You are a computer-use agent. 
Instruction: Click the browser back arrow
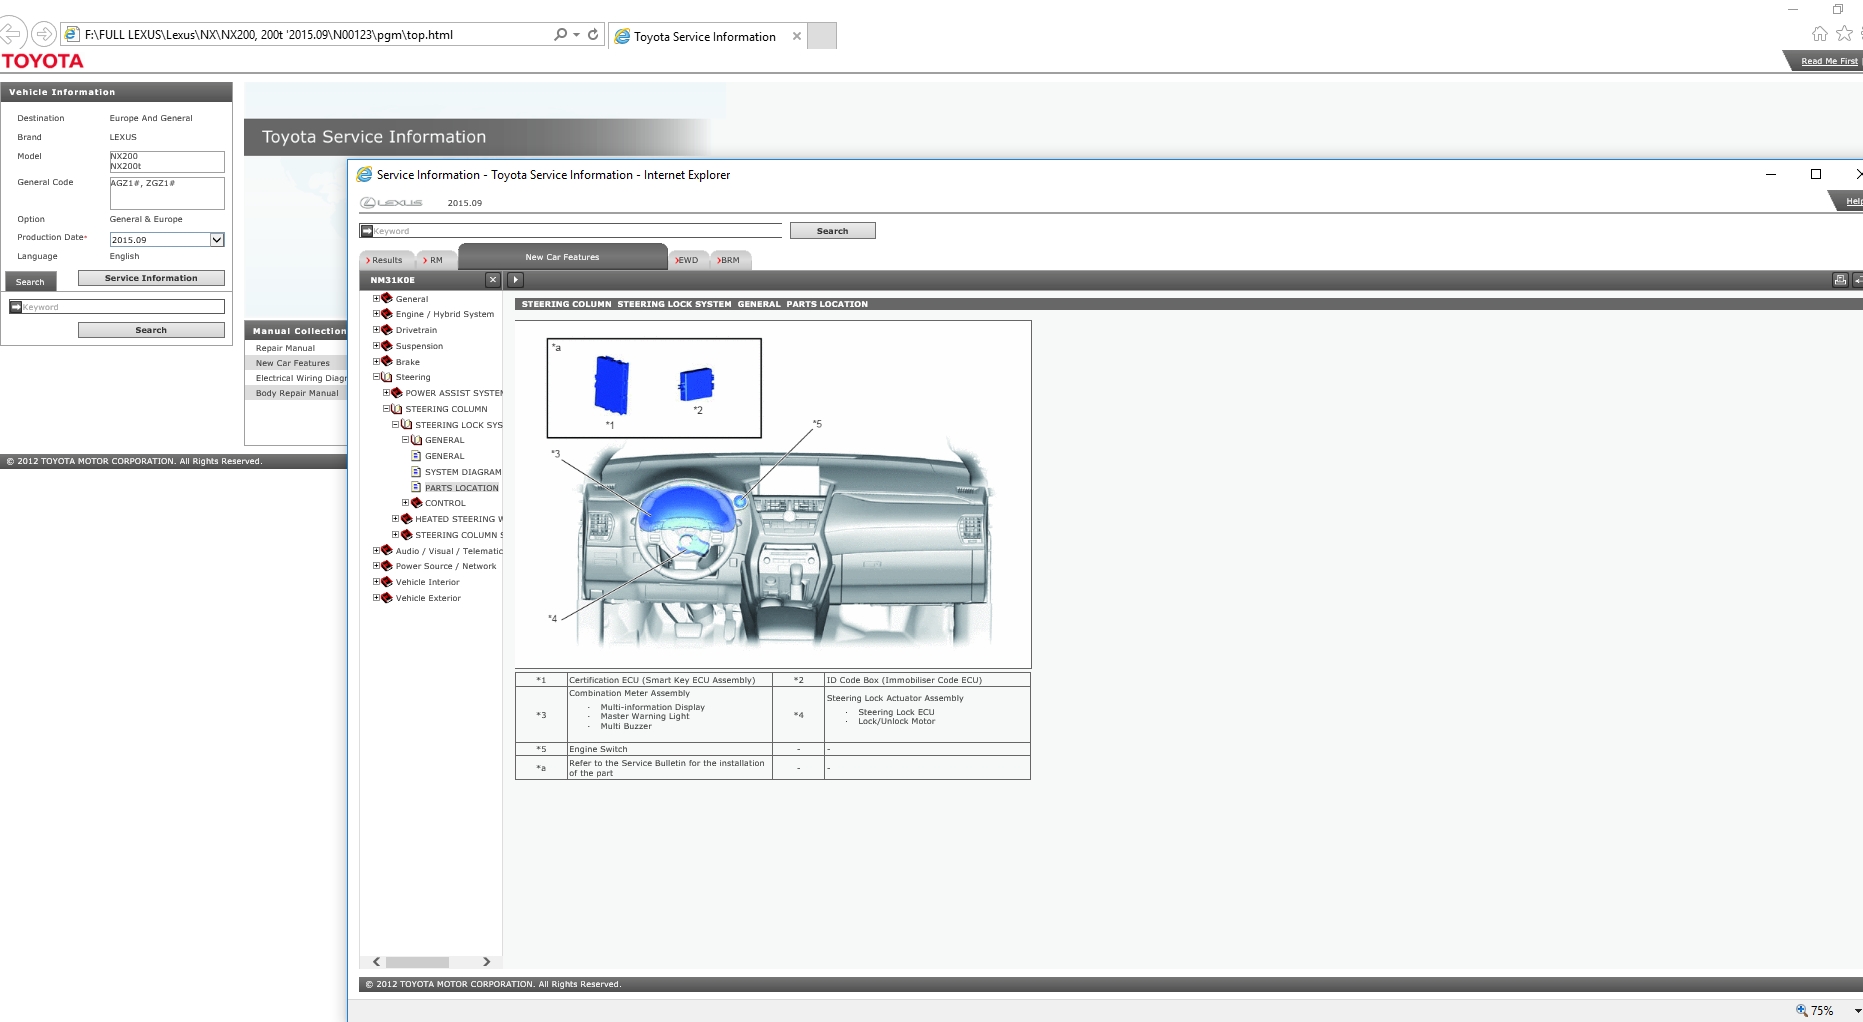10,34
